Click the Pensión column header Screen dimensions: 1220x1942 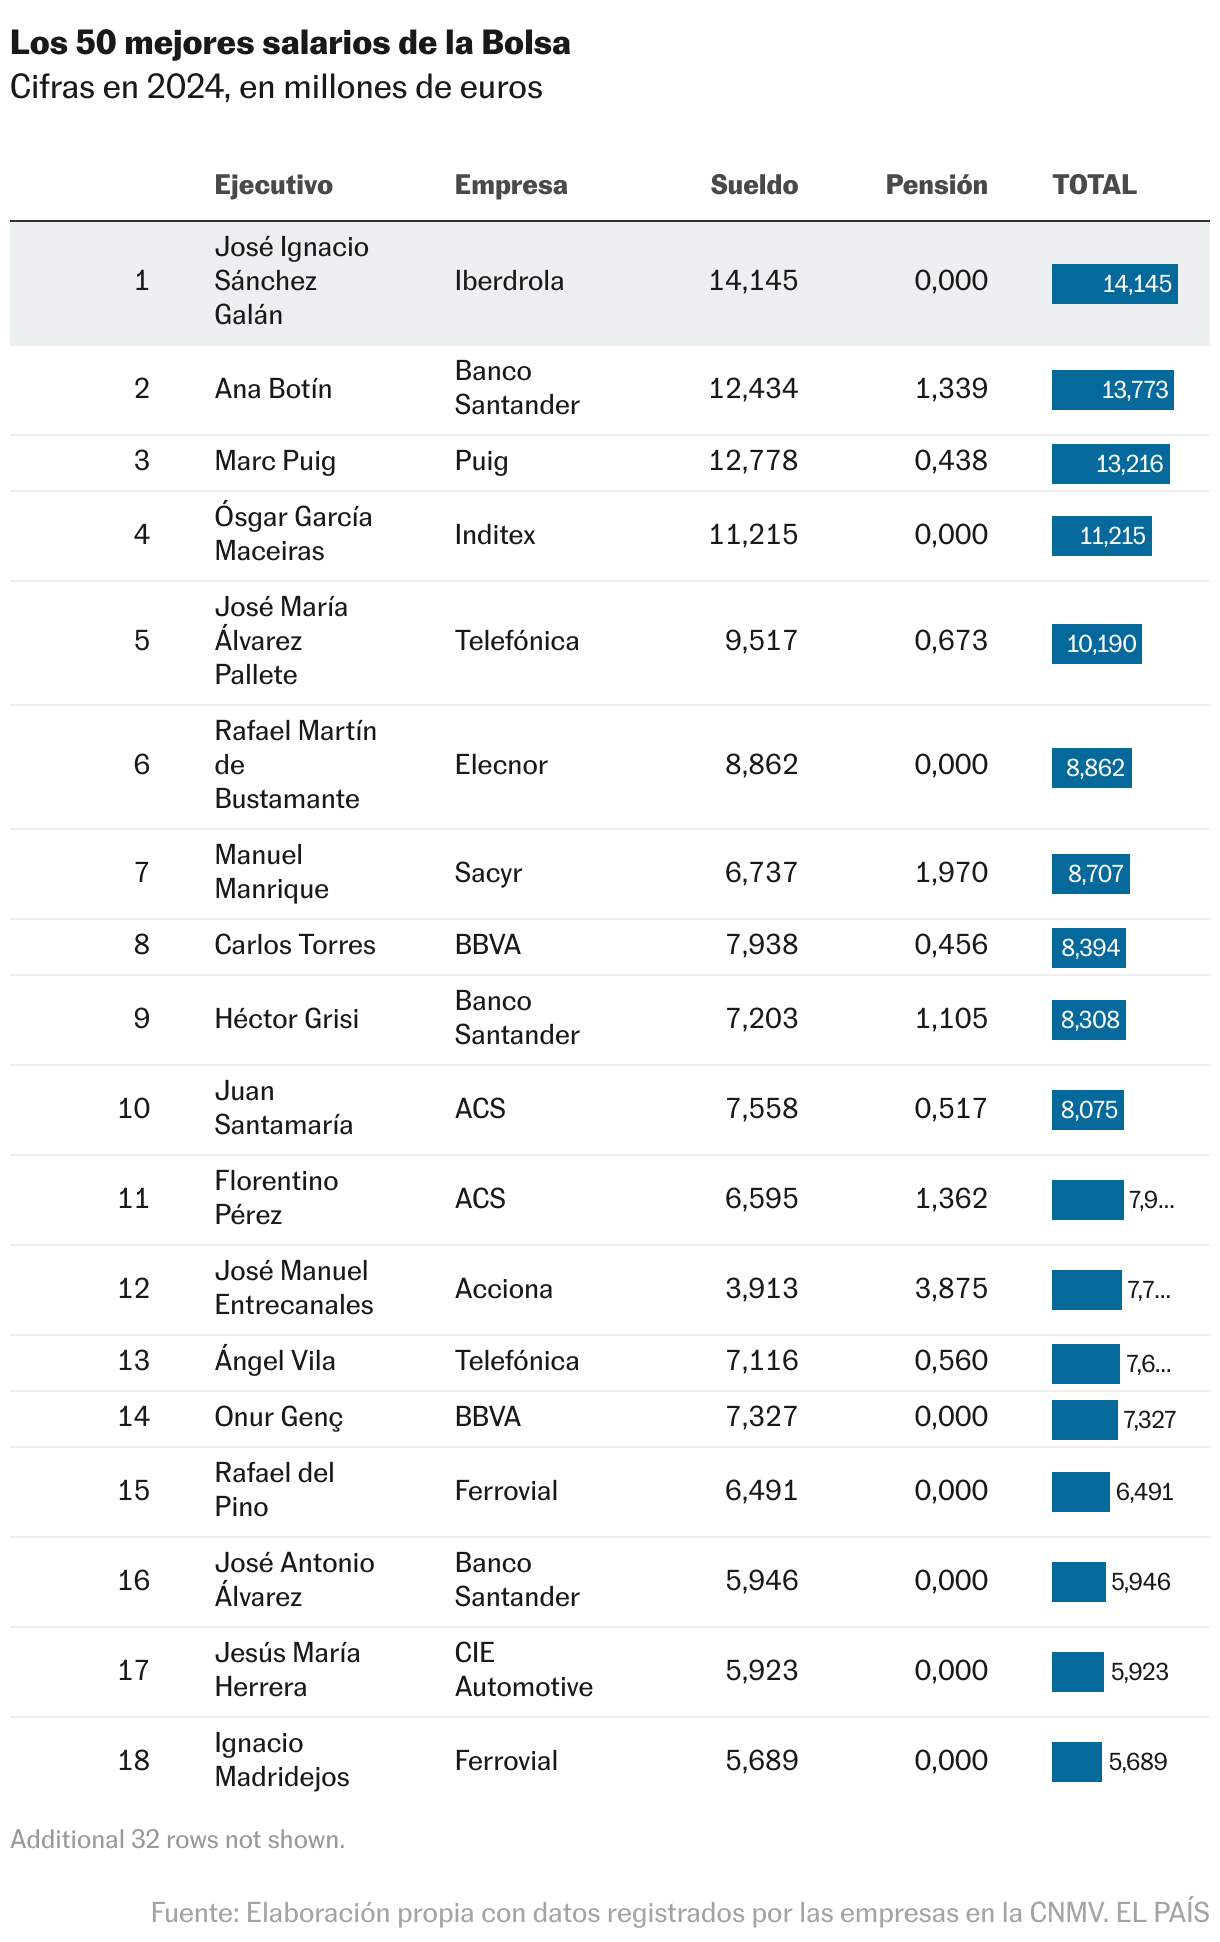[x=936, y=185]
